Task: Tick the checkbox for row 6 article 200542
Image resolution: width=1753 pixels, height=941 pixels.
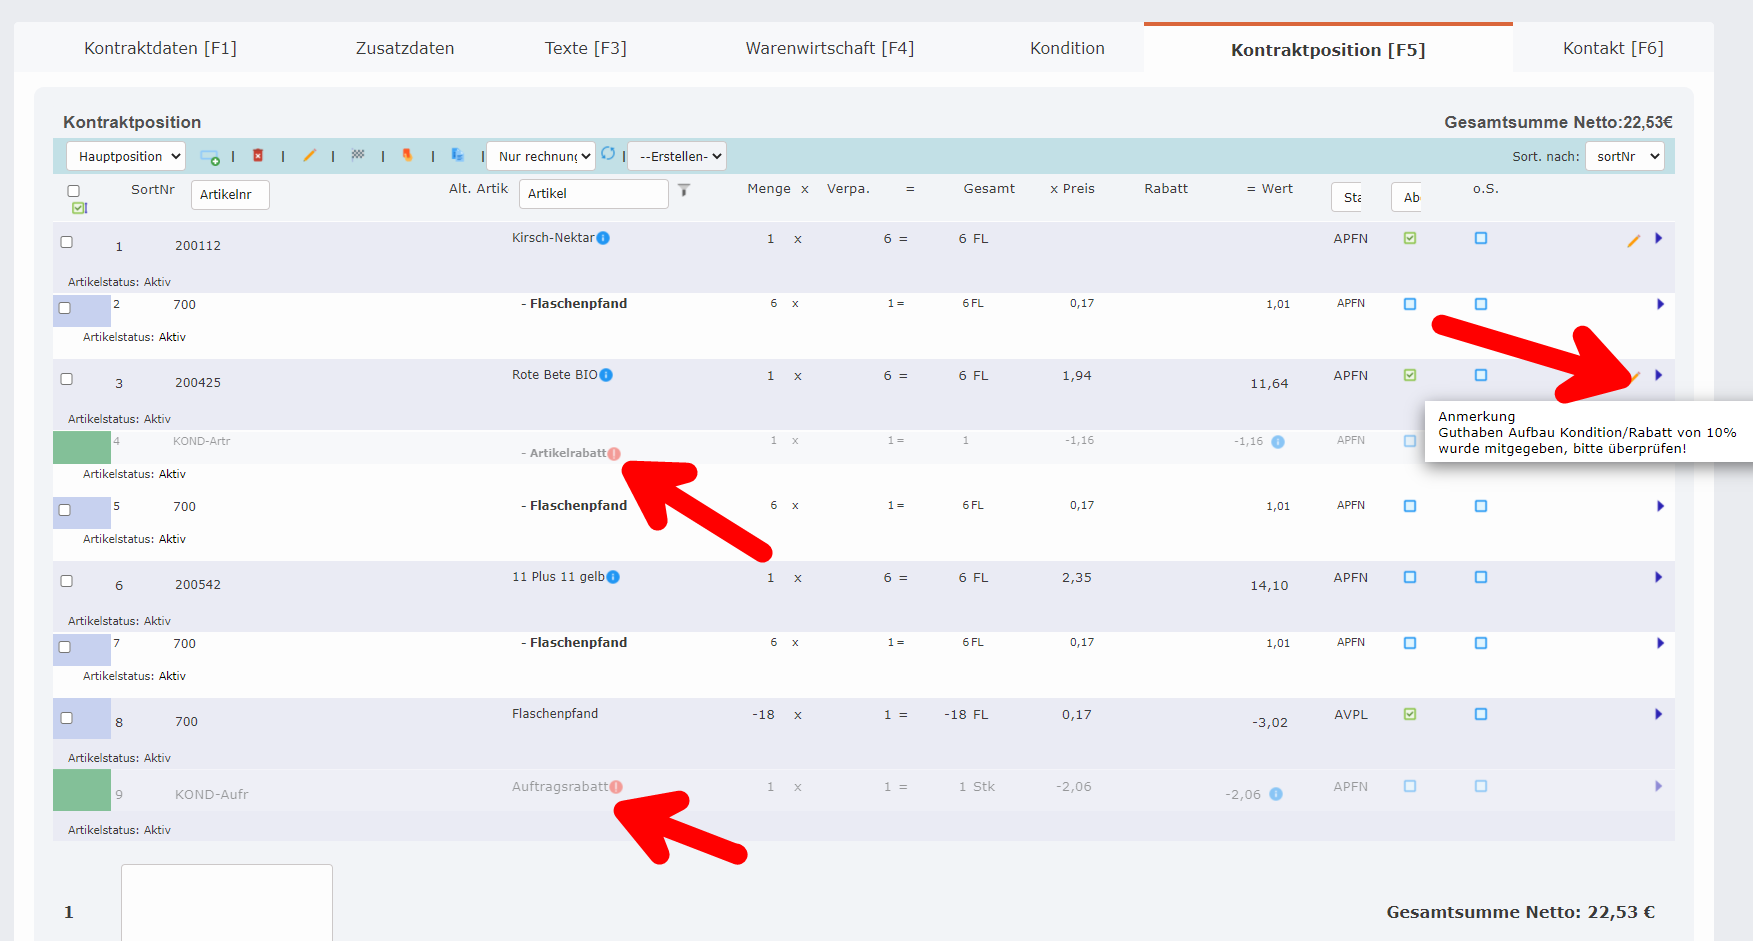Action: pyautogui.click(x=67, y=581)
